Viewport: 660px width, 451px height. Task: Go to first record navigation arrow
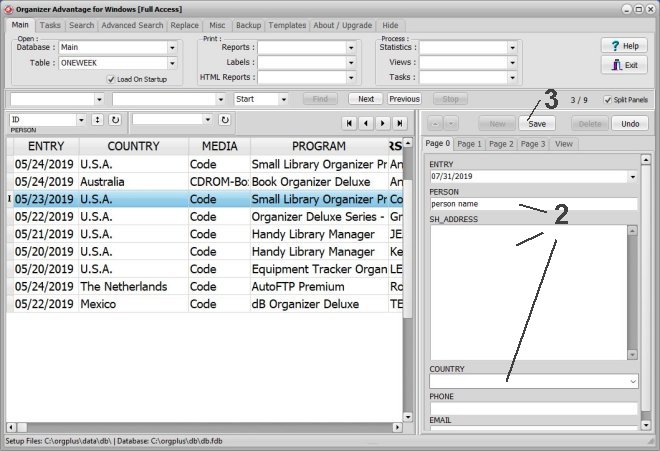[x=349, y=123]
